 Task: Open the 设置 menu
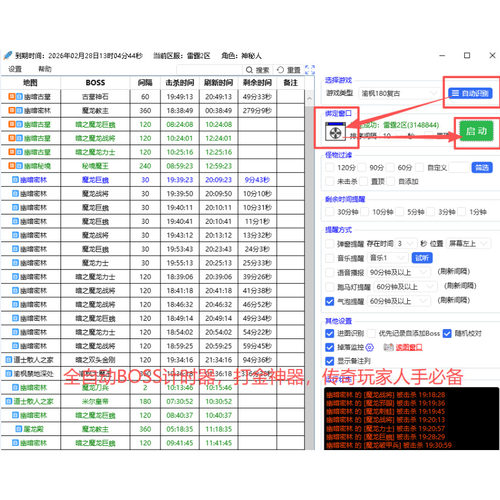point(15,69)
